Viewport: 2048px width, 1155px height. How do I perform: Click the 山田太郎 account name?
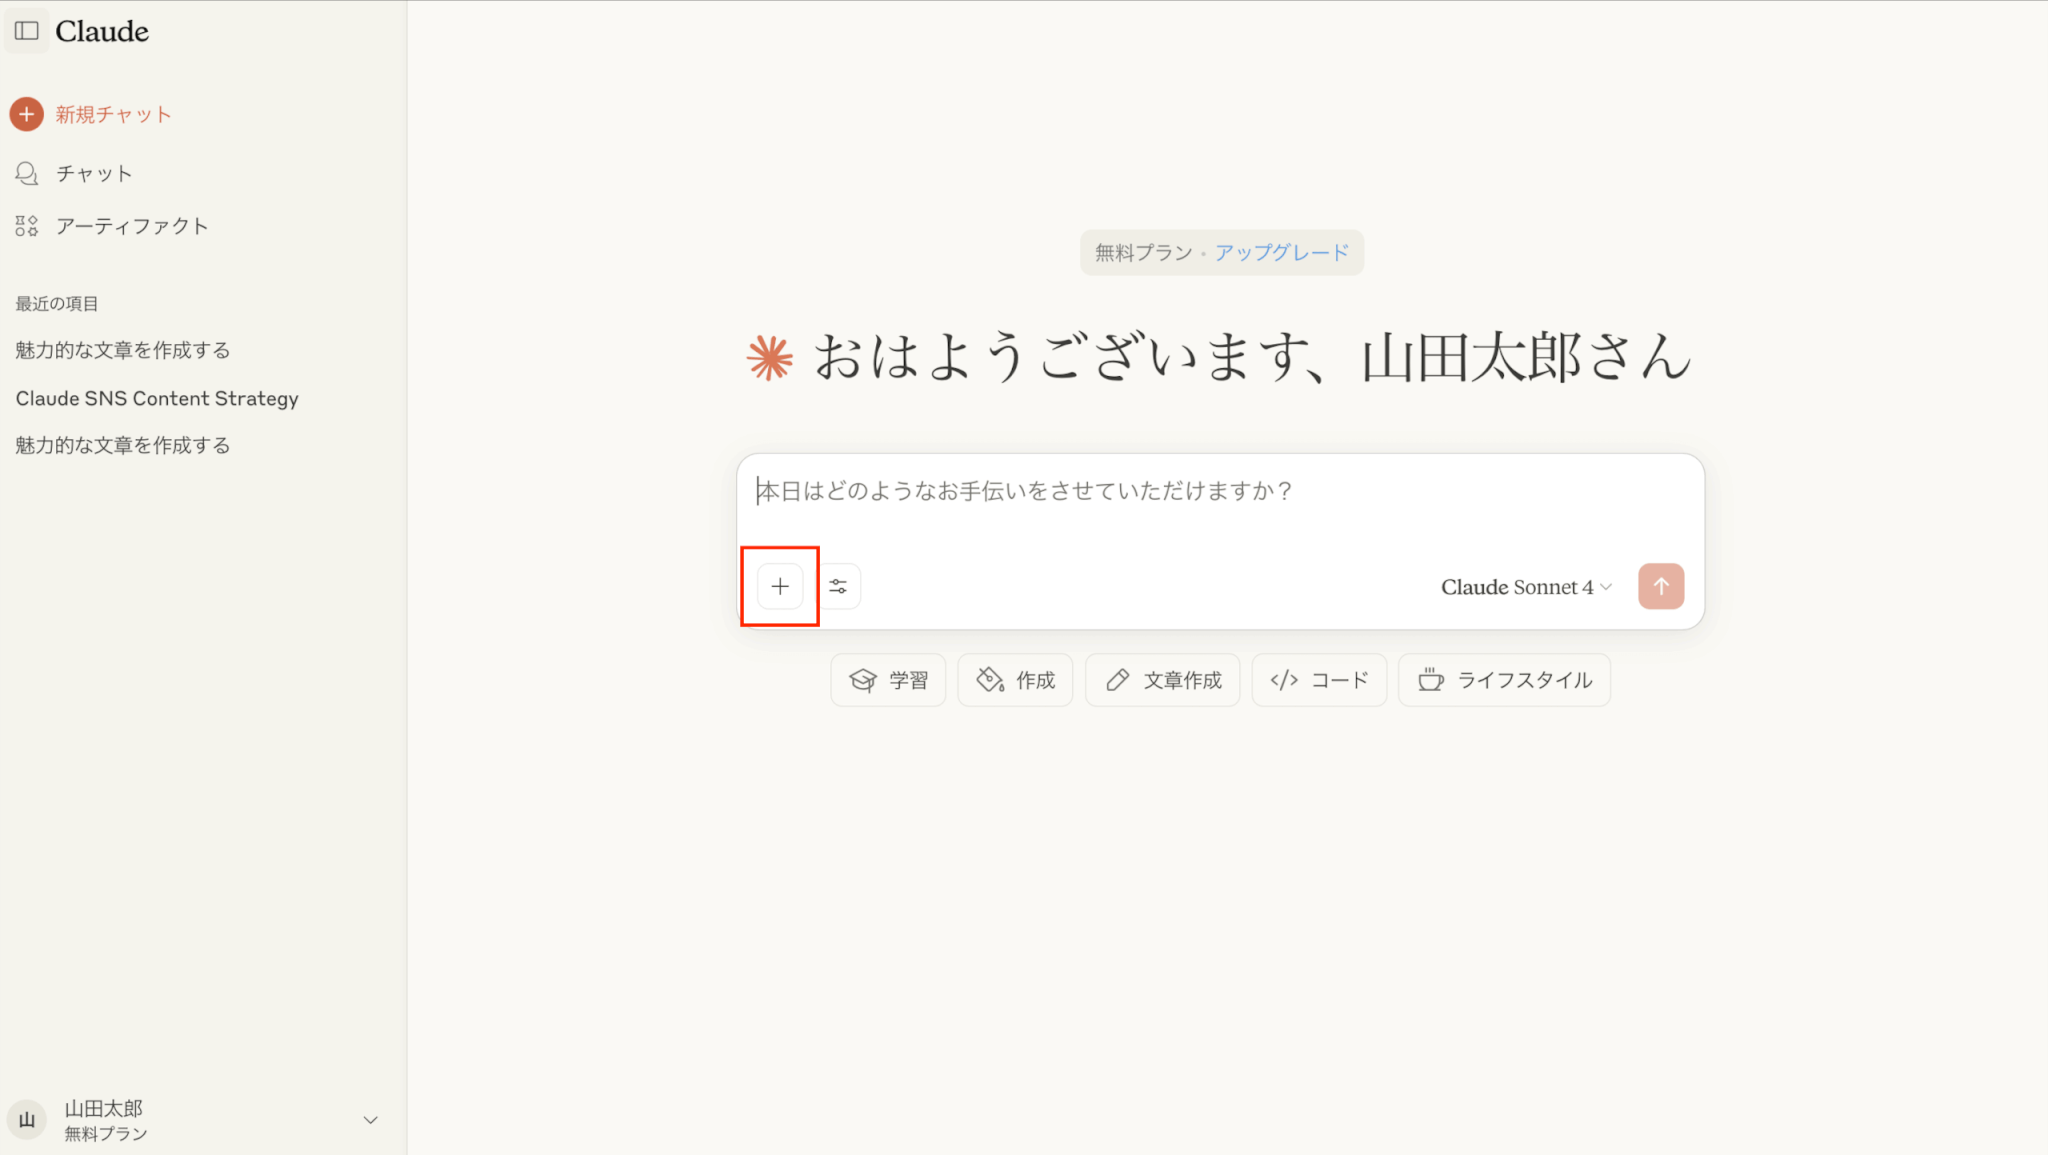click(x=104, y=1108)
